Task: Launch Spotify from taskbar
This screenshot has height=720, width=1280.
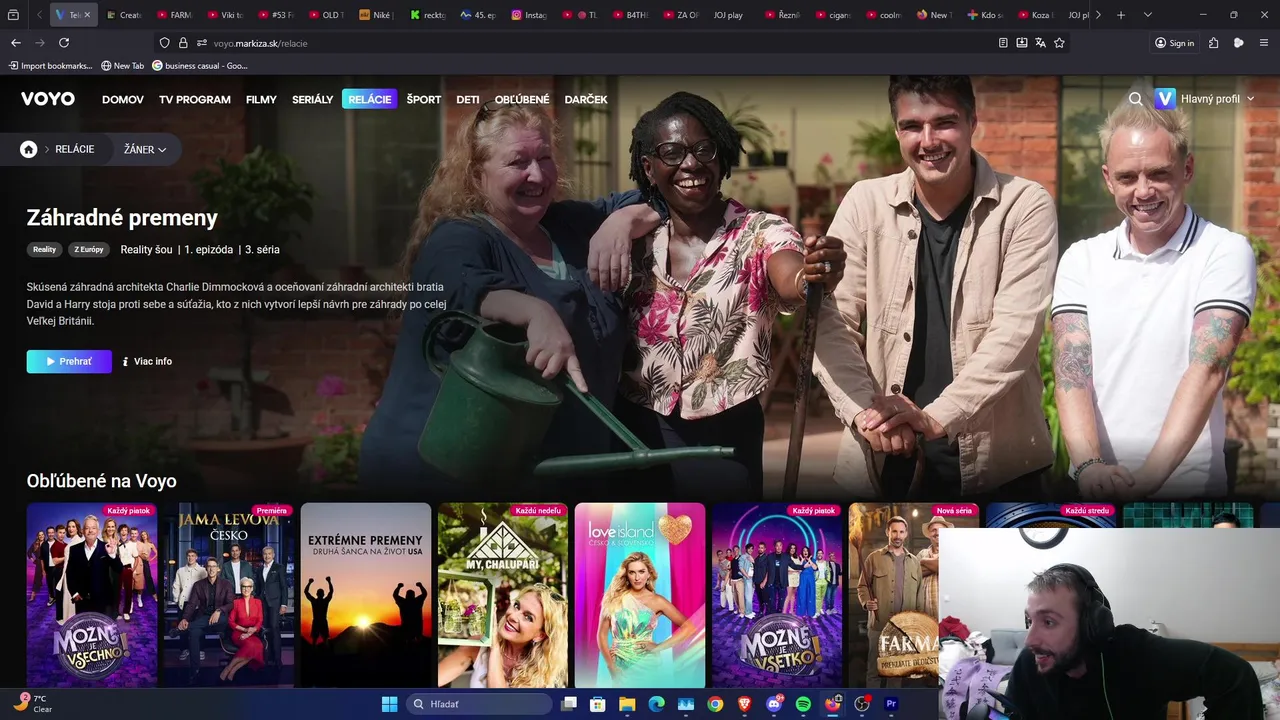Action: [x=803, y=704]
